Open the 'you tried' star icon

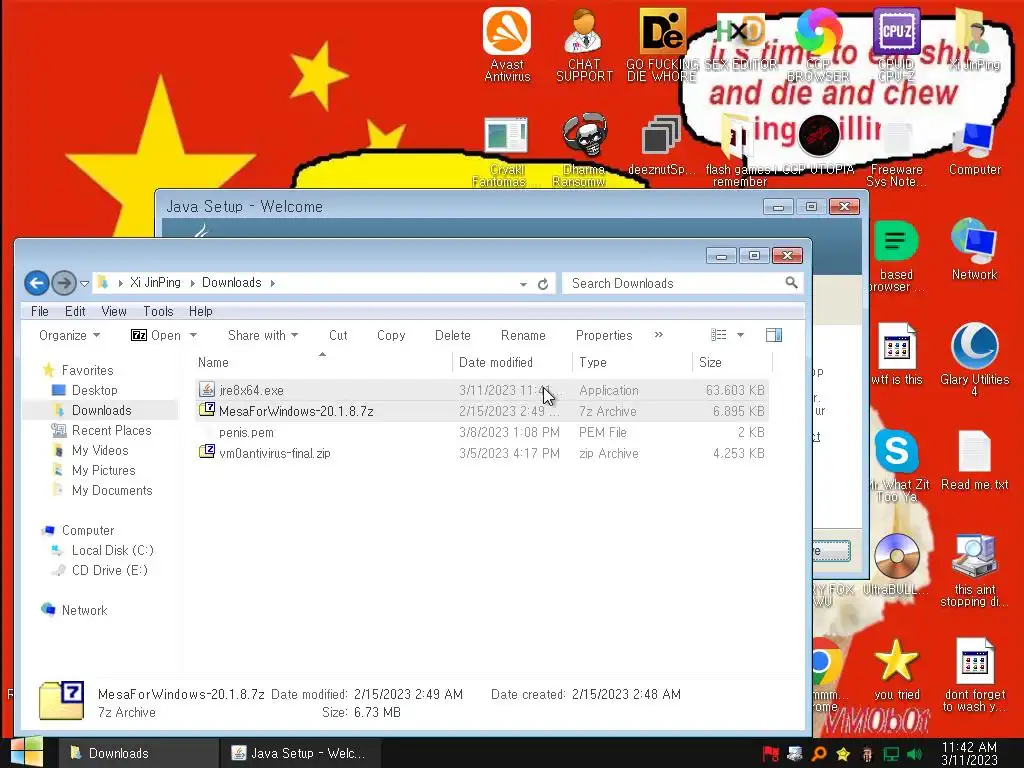click(x=896, y=670)
